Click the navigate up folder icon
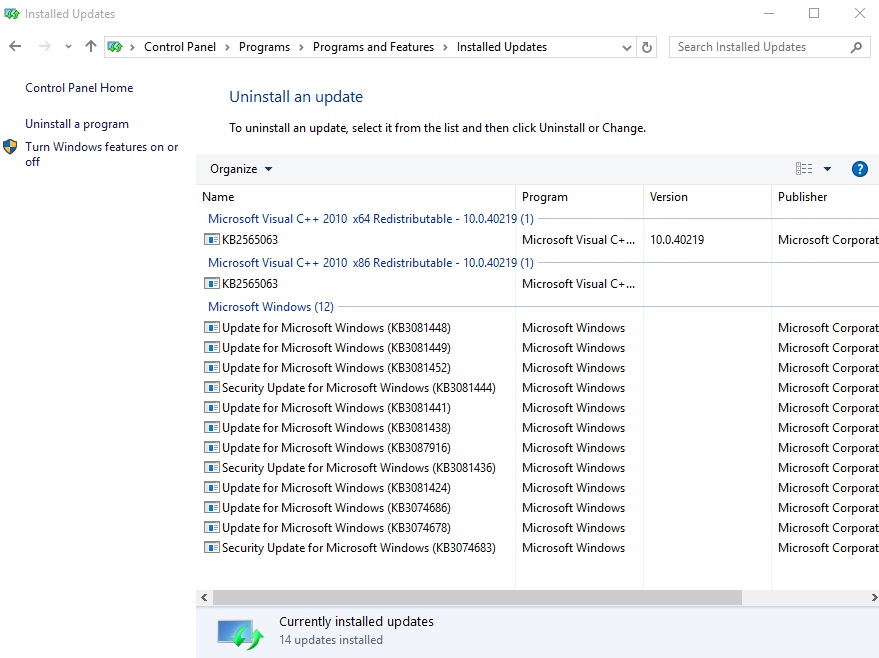This screenshot has height=658, width=879. tap(90, 46)
